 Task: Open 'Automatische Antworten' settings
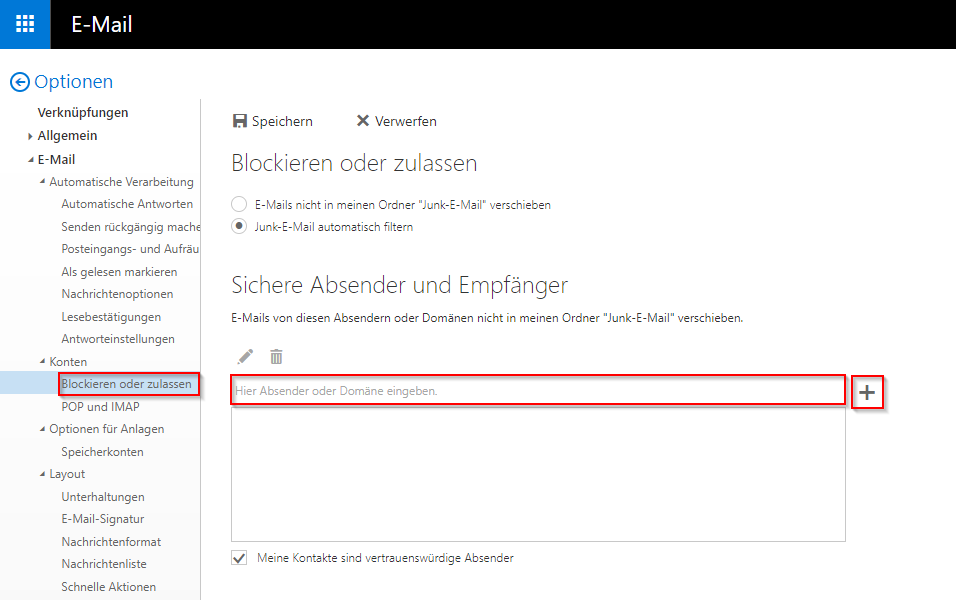tap(127, 204)
